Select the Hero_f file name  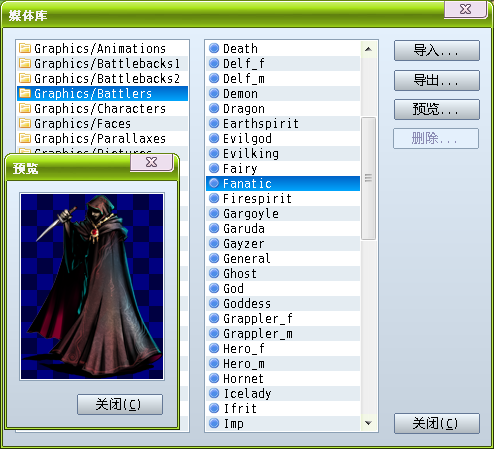tap(244, 349)
